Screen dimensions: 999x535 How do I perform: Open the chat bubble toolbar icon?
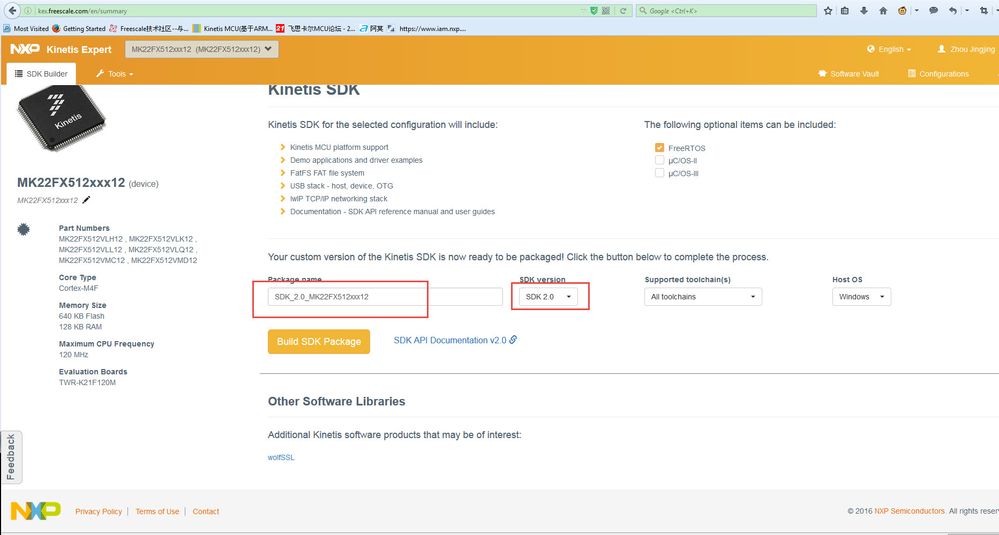933,11
